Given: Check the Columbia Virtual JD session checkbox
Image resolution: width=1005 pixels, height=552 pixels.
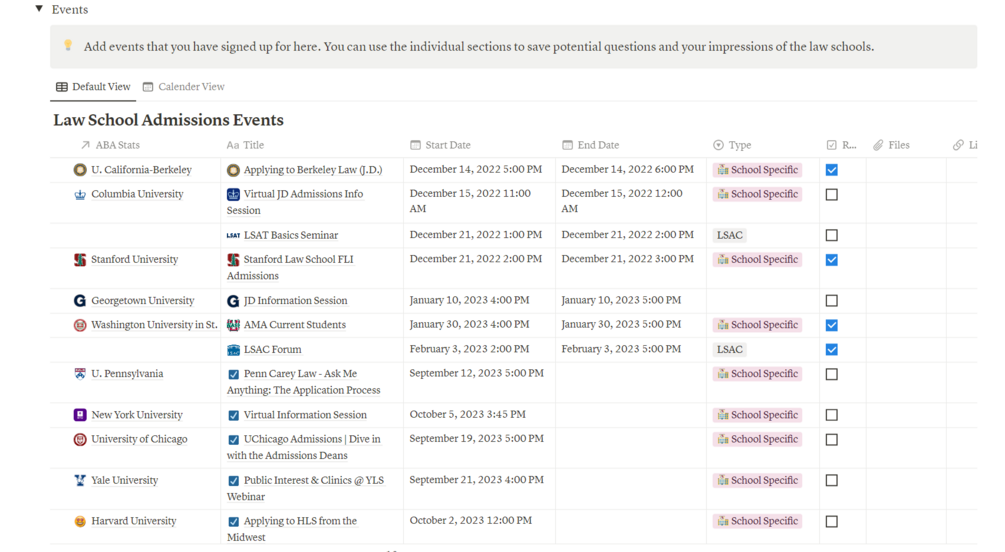Looking at the screenshot, I should pos(832,195).
